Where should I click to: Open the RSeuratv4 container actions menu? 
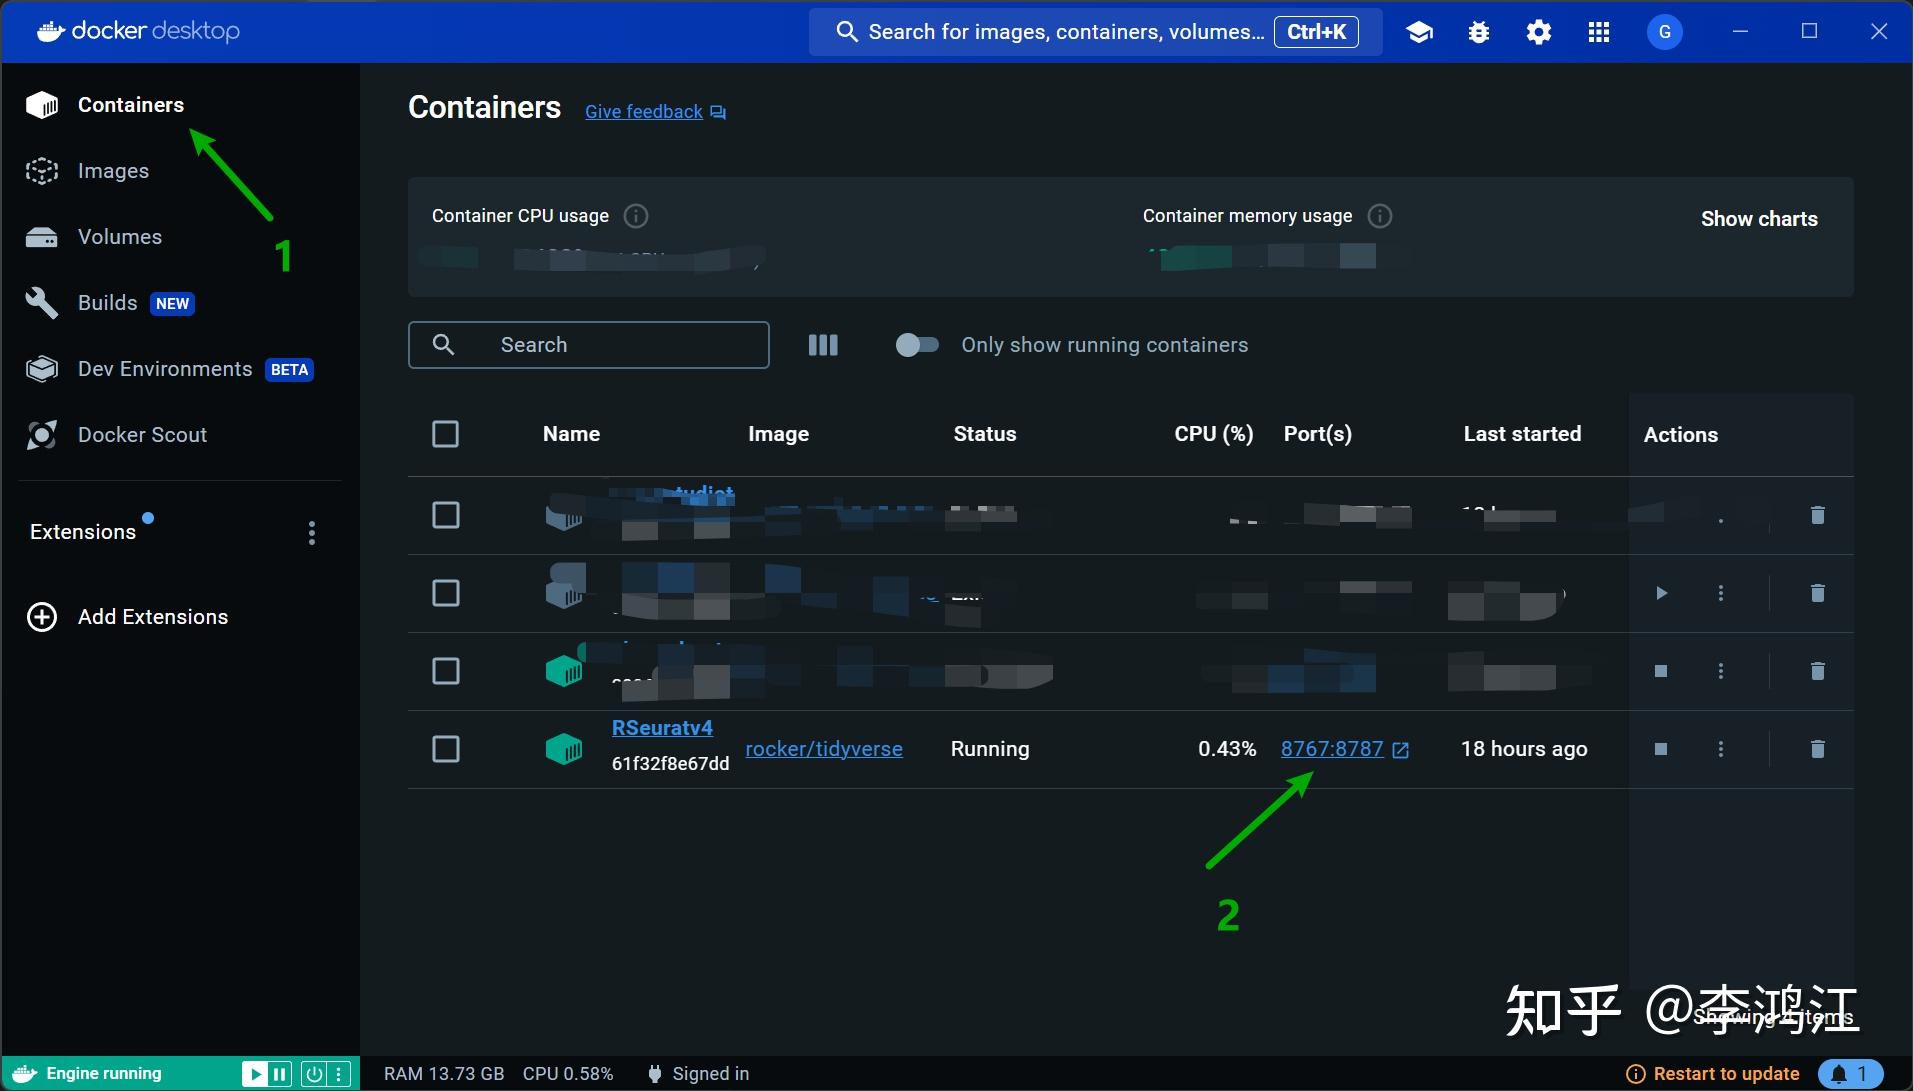[1722, 749]
